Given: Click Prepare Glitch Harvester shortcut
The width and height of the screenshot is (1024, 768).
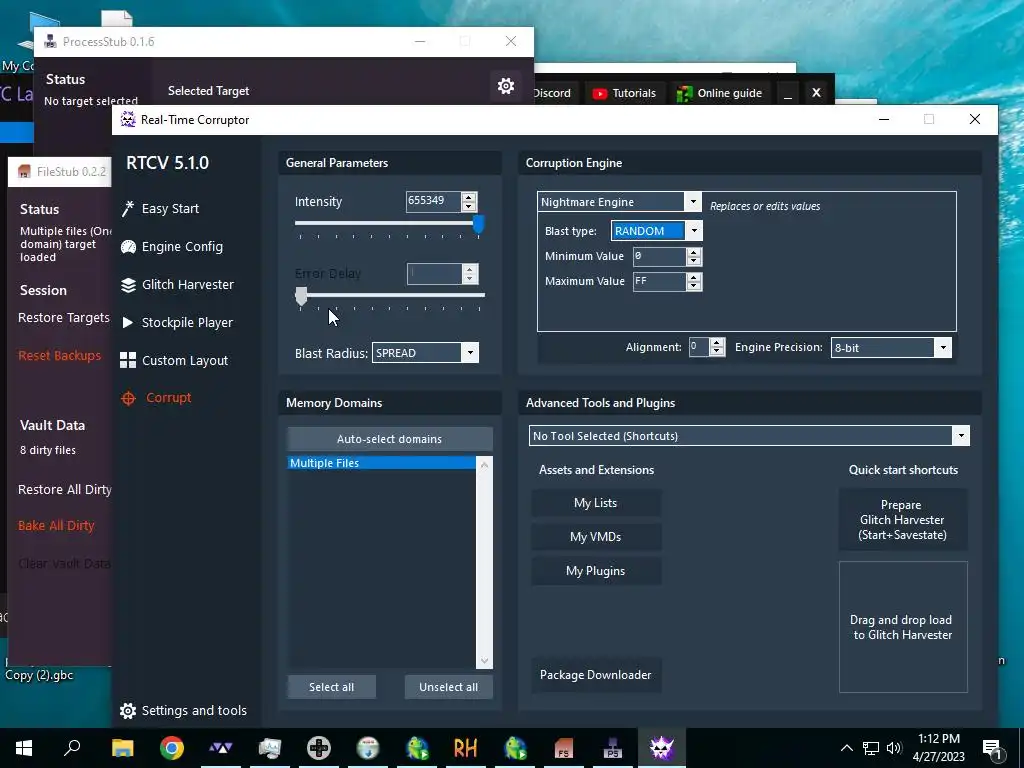Looking at the screenshot, I should coord(903,520).
